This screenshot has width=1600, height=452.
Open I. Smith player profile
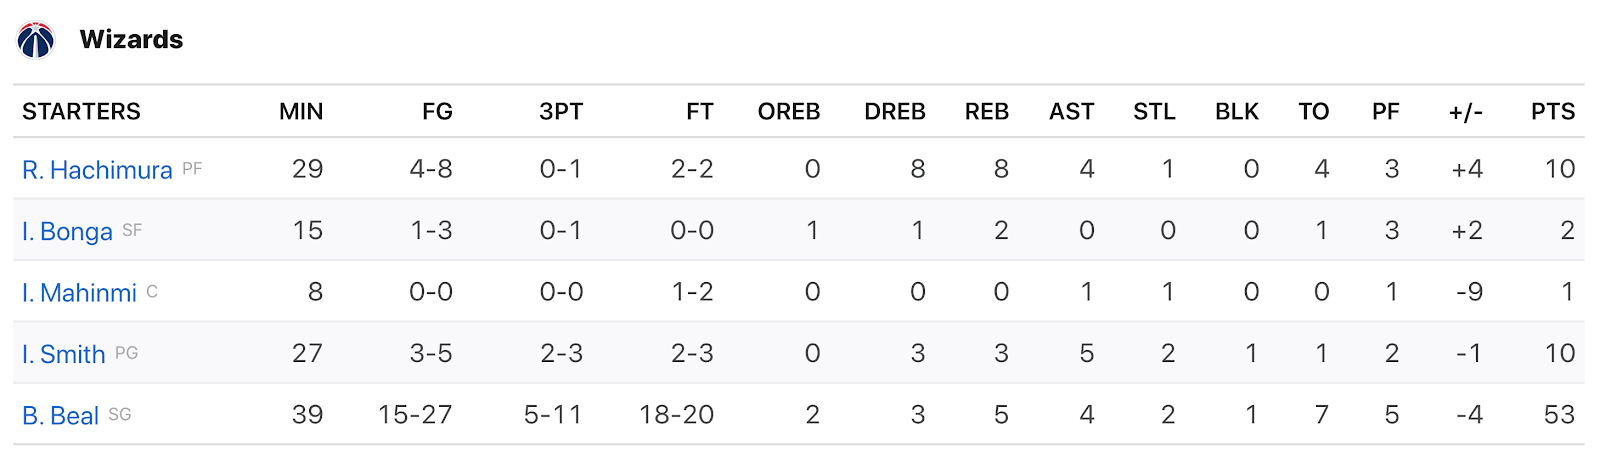point(64,354)
